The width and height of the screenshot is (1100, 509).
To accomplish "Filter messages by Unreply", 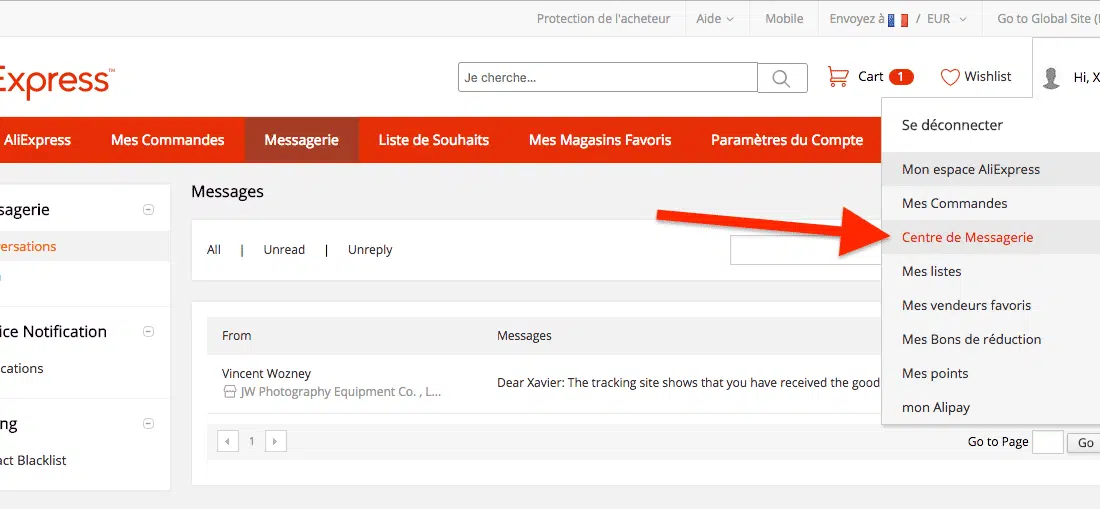I will pos(370,250).
